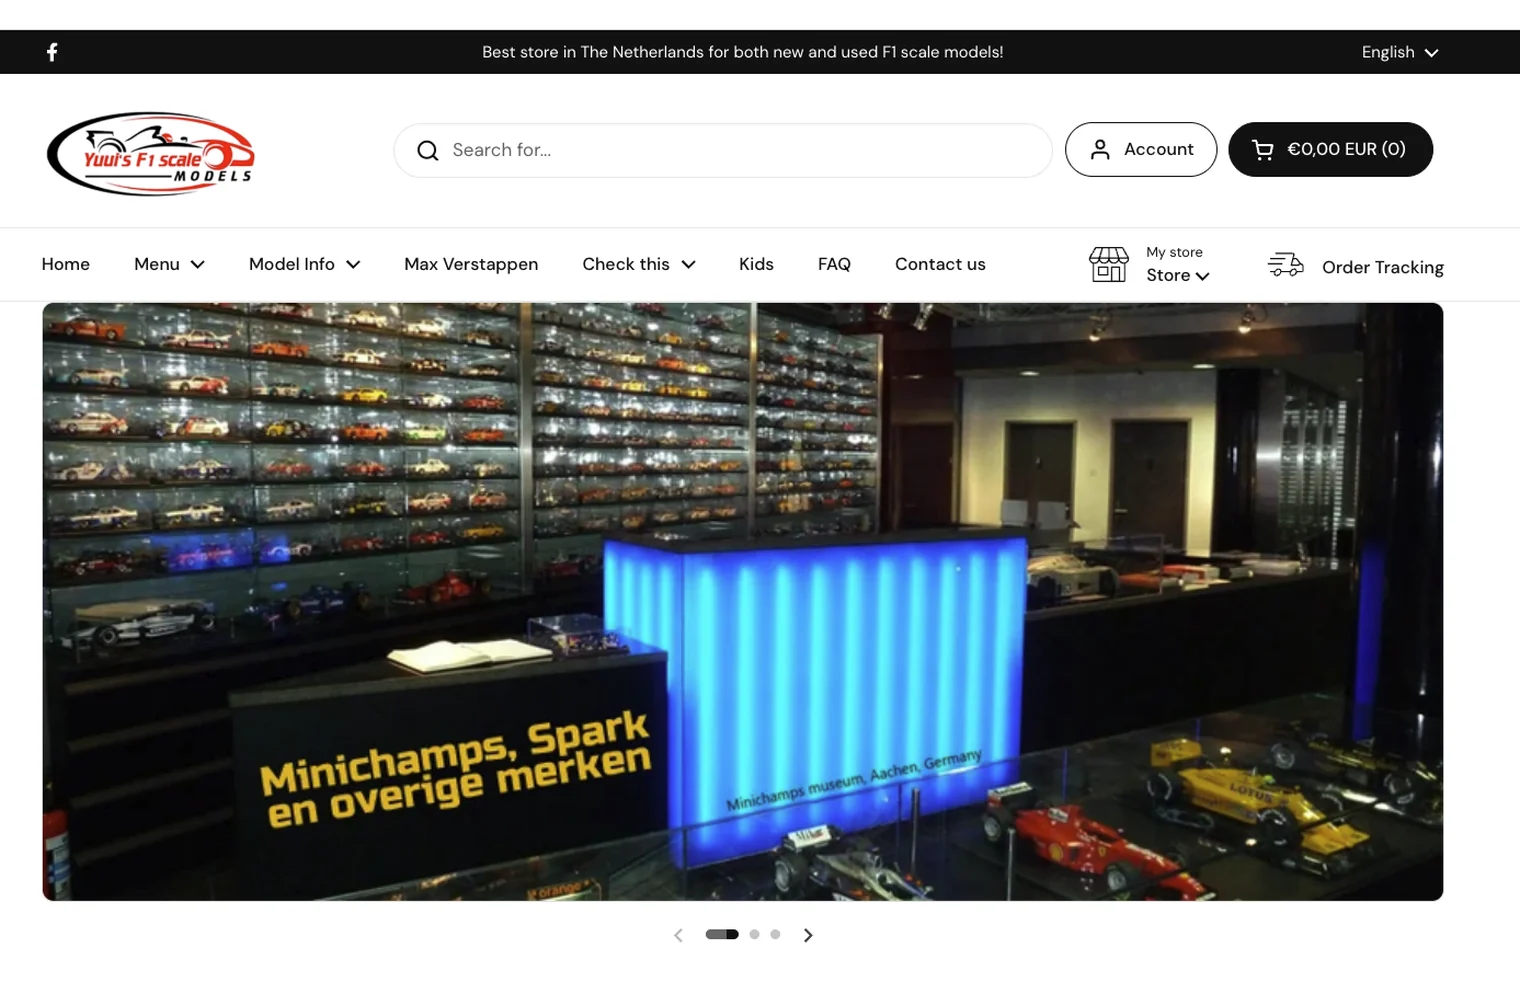Open the Kids section
1520x1000 pixels.
click(x=756, y=264)
